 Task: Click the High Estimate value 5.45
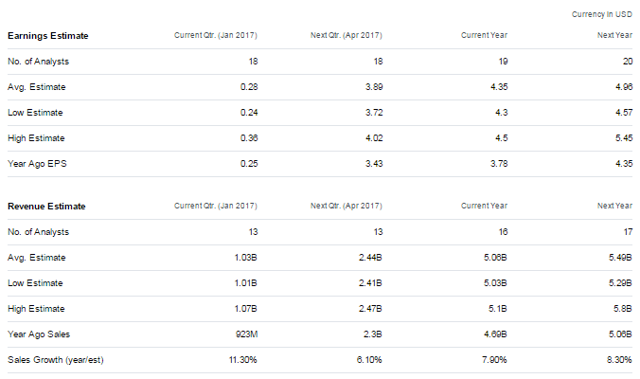624,138
